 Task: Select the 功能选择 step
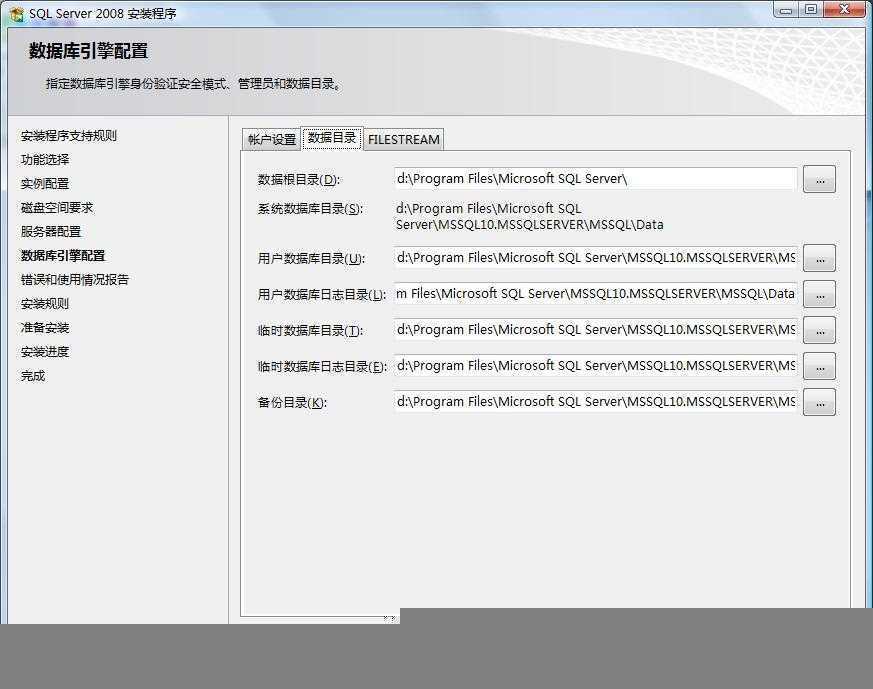[x=45, y=160]
